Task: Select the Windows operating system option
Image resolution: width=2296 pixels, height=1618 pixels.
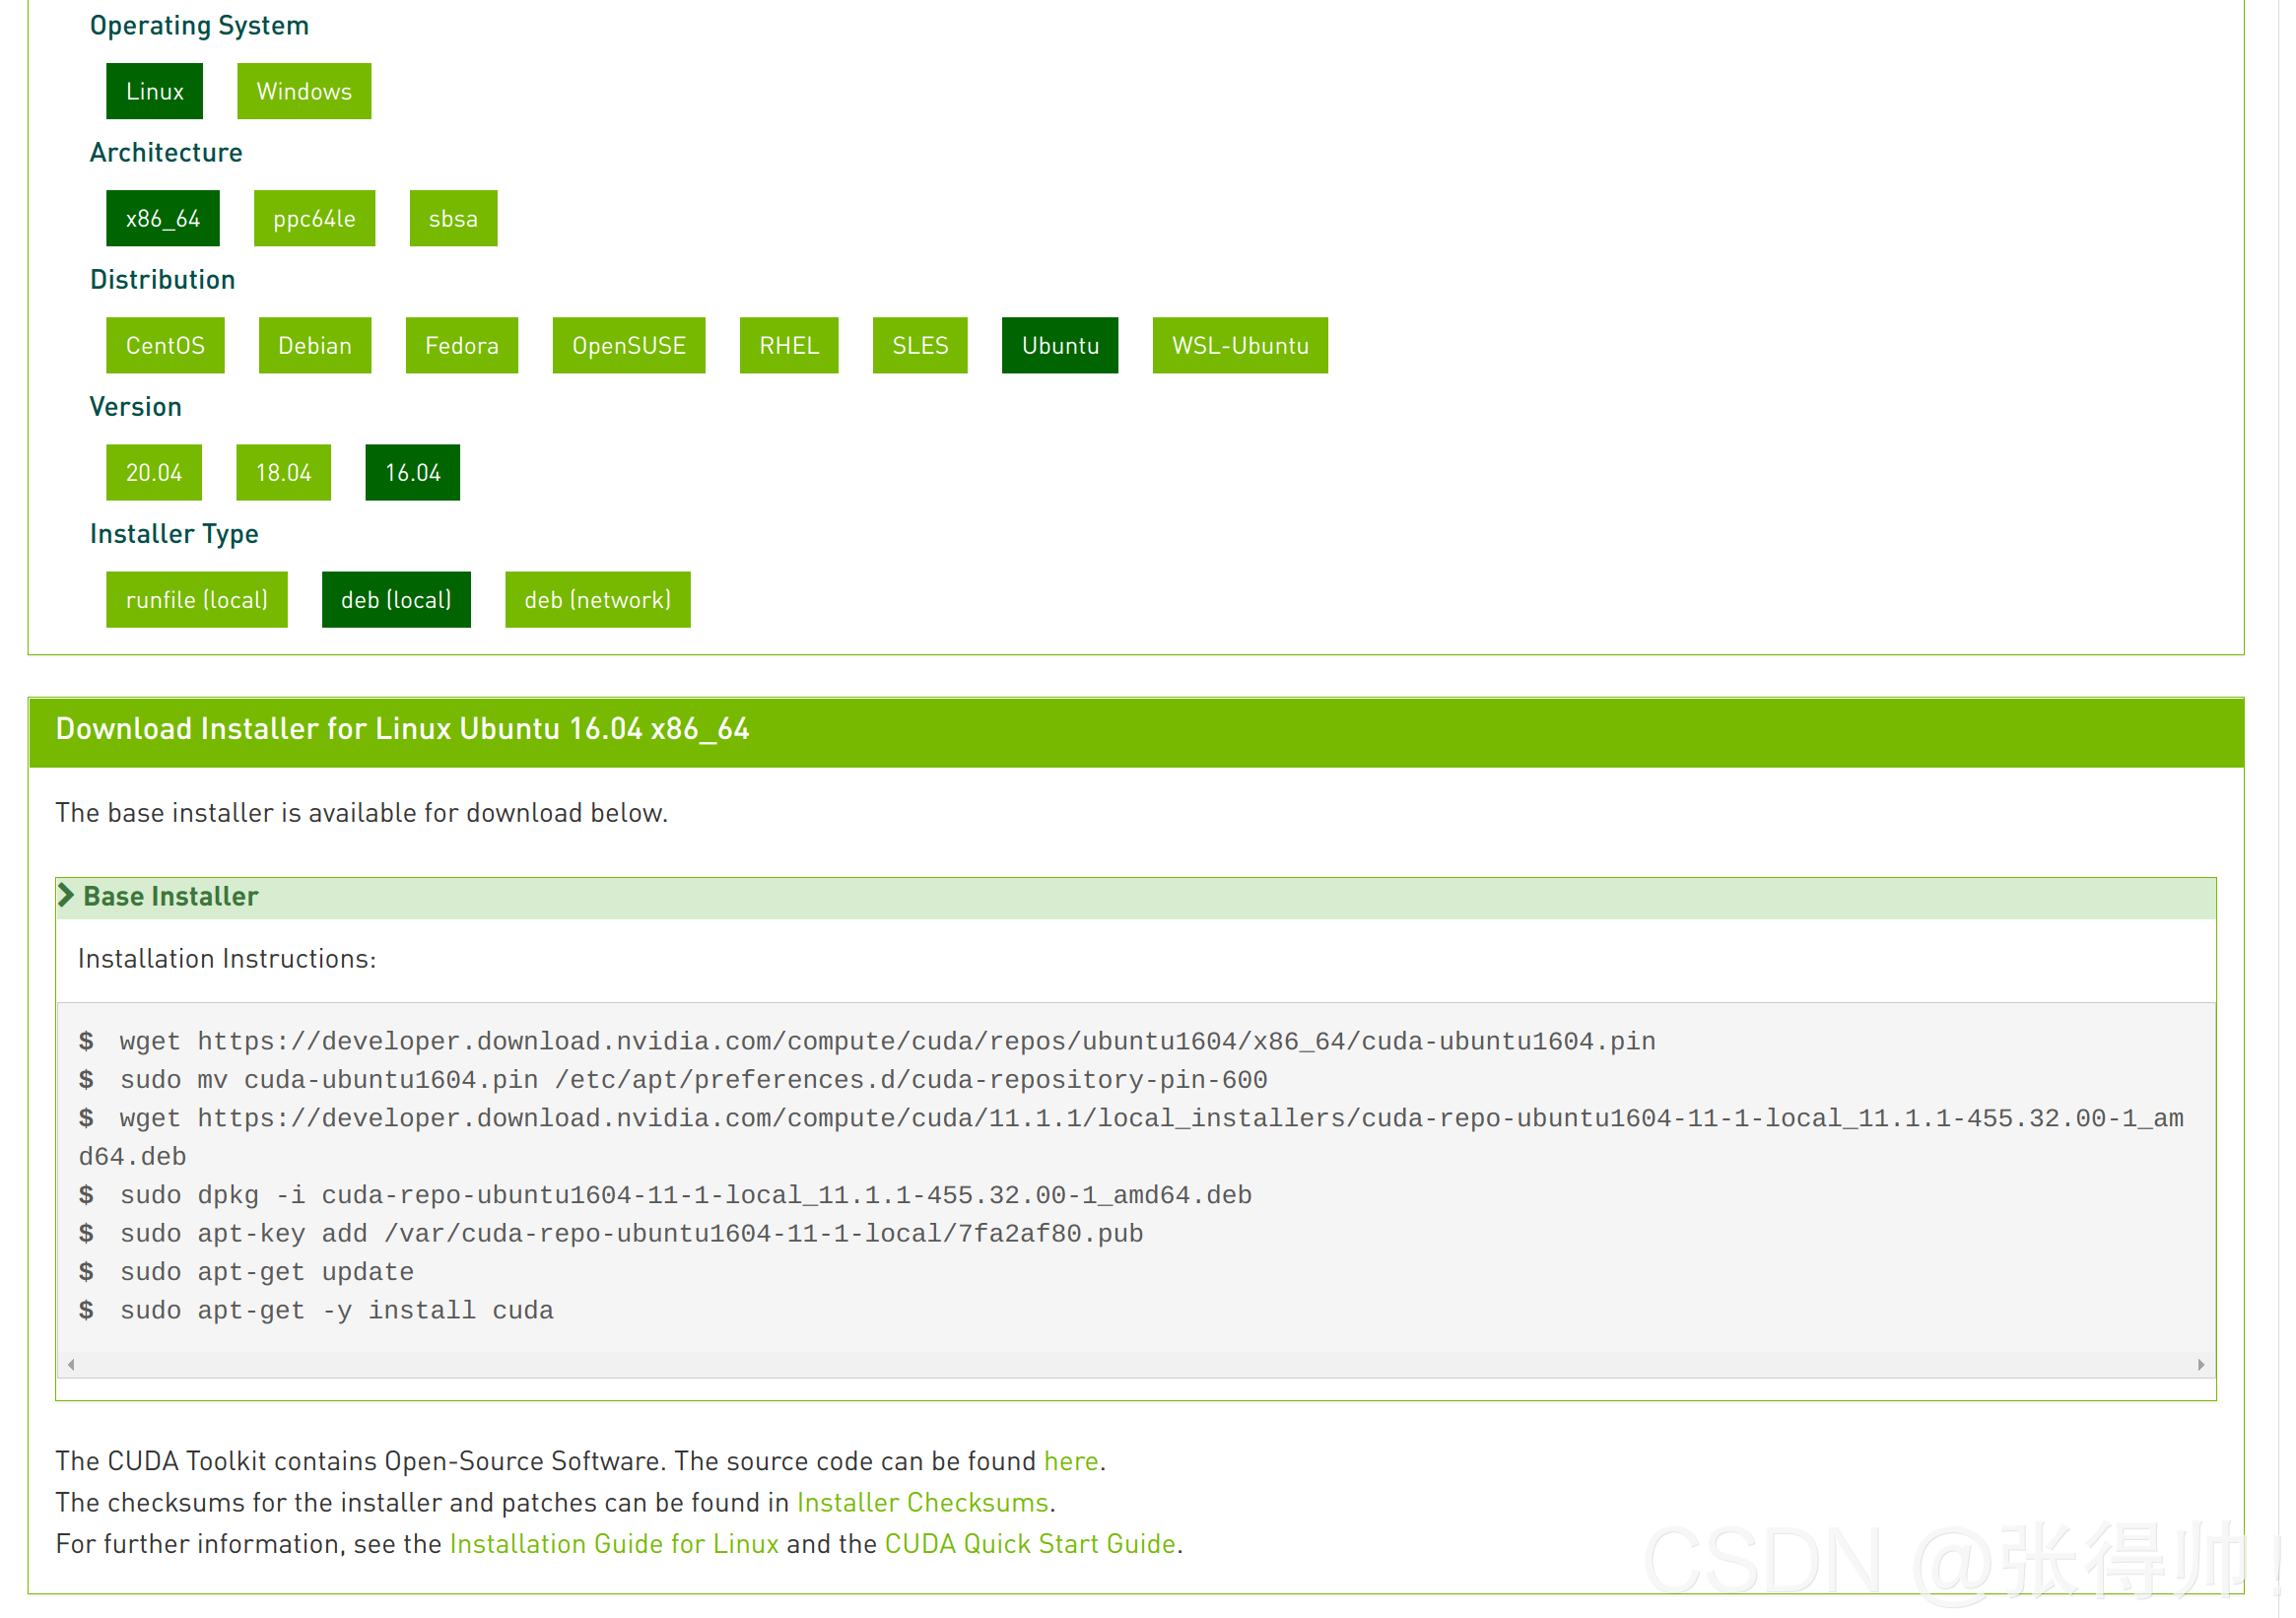Action: [x=304, y=91]
